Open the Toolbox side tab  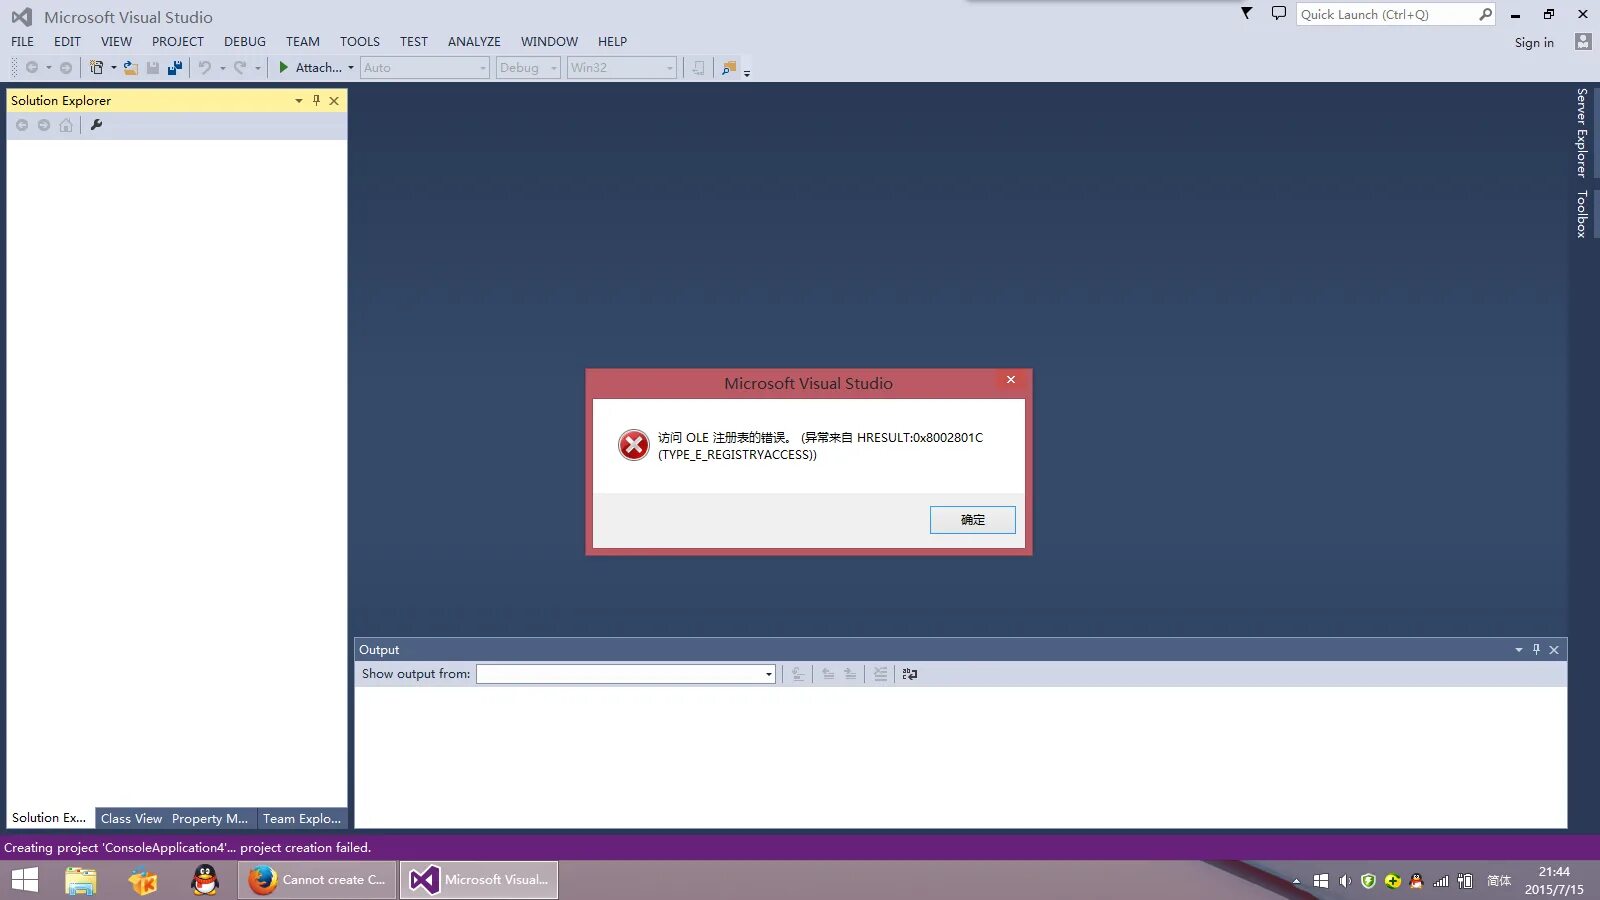pyautogui.click(x=1582, y=214)
